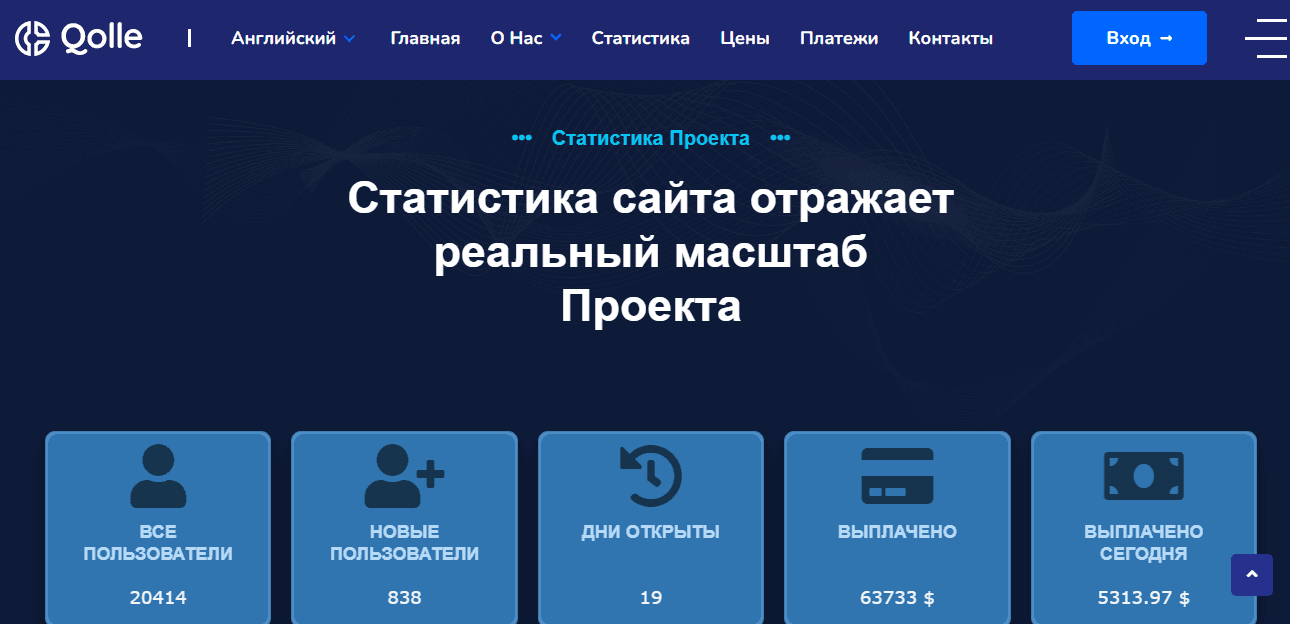Open the Цены page from the menu

click(x=744, y=38)
